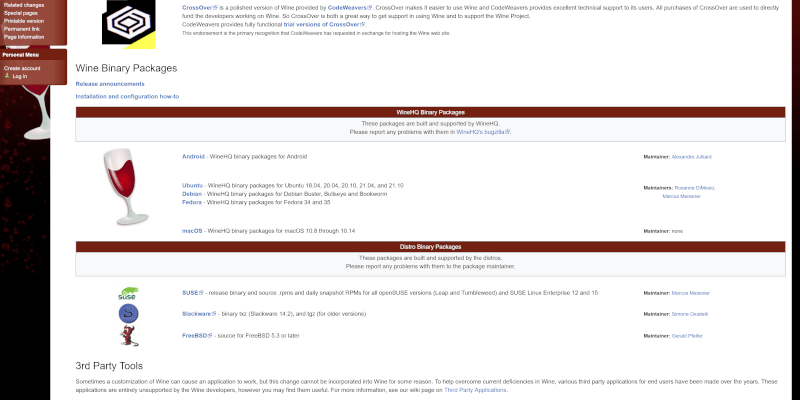Open Page information from the sidebar
The height and width of the screenshot is (400, 800).
[x=24, y=37]
